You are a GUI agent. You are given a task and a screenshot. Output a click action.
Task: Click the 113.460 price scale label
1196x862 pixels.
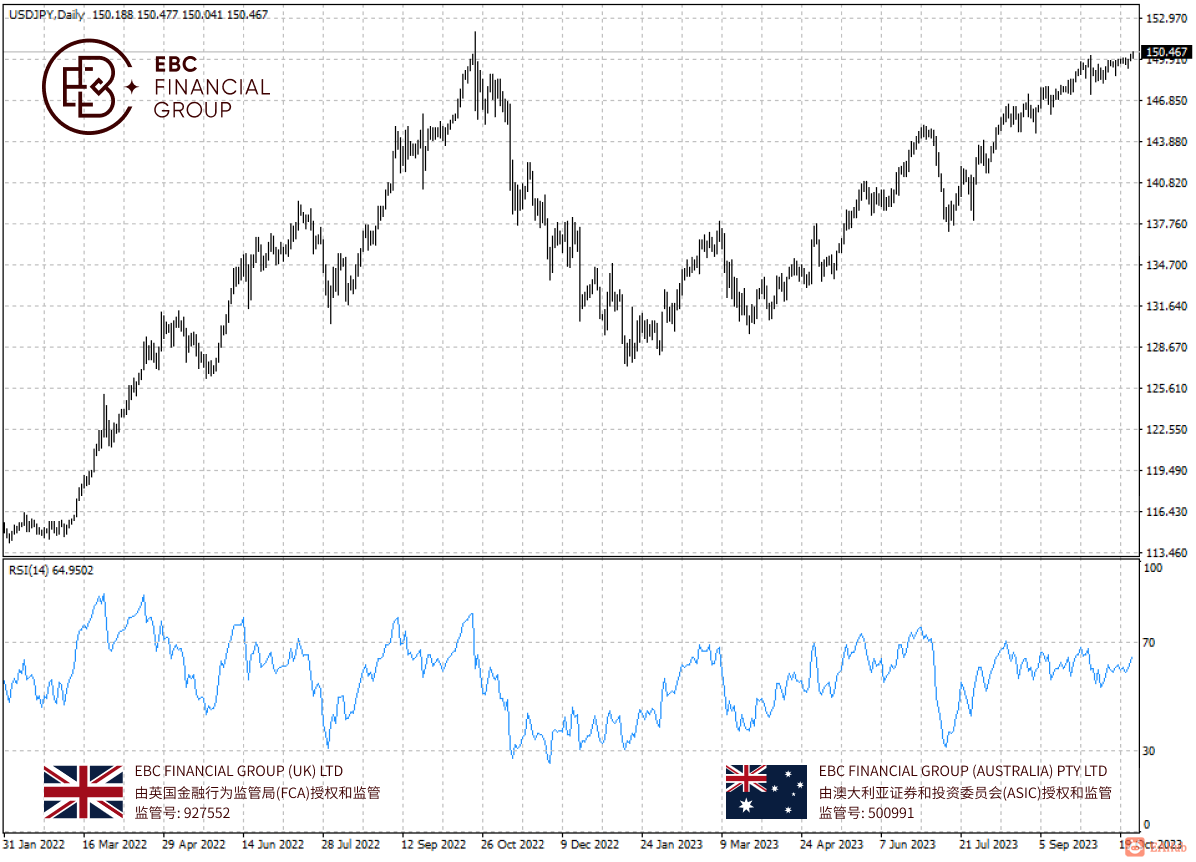coord(1167,552)
